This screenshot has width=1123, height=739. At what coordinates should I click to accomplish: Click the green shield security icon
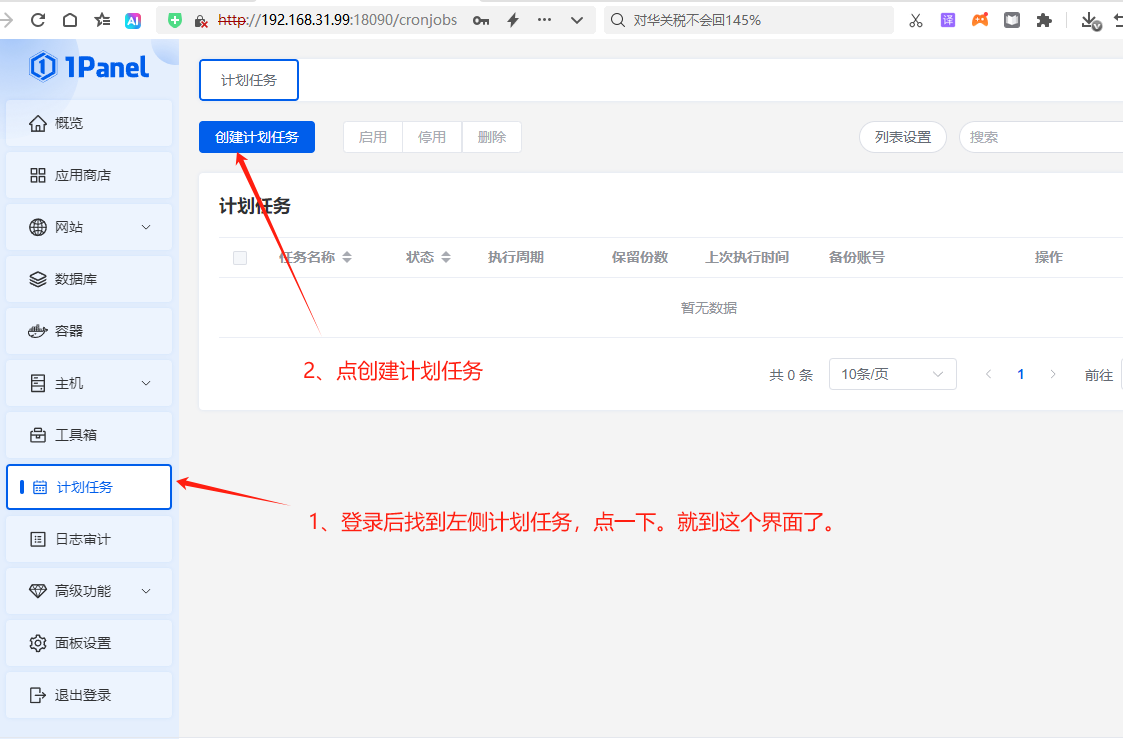pyautogui.click(x=175, y=20)
